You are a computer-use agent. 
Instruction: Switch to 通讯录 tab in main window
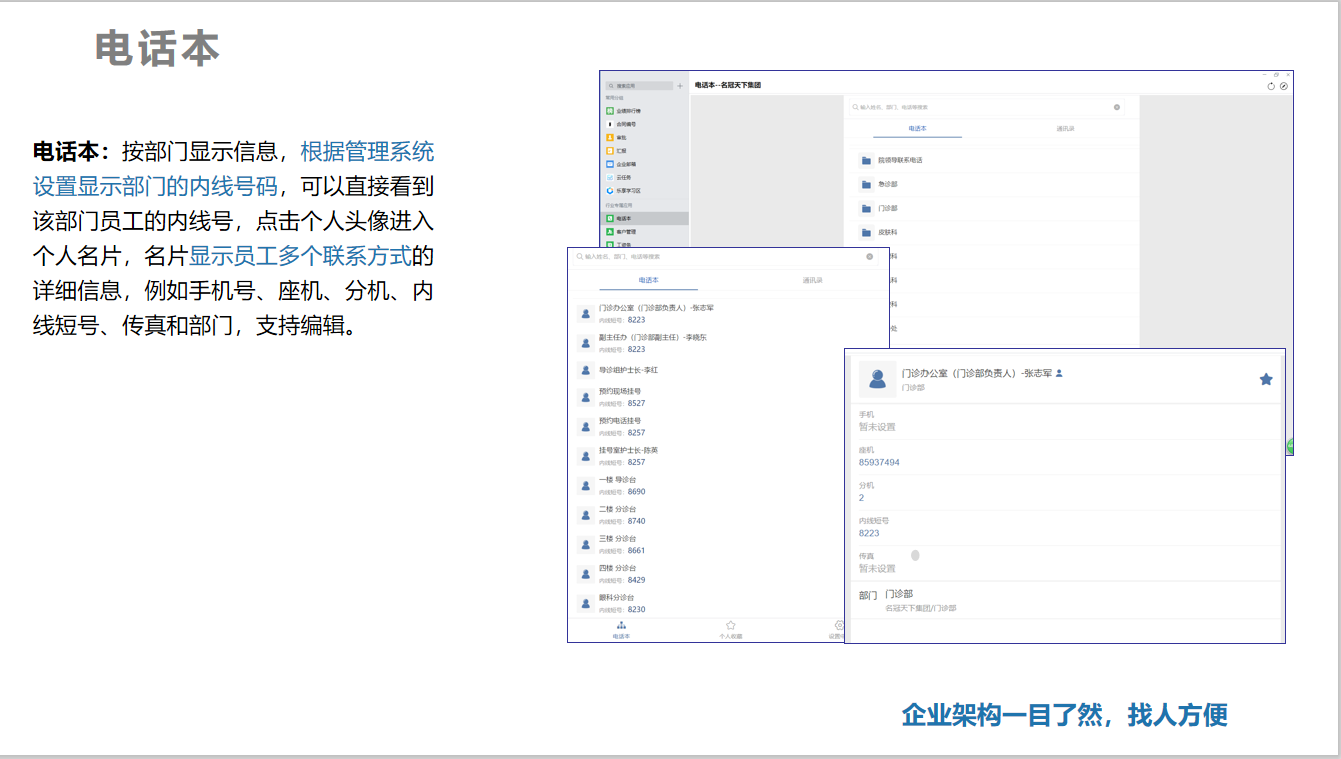click(x=1065, y=129)
